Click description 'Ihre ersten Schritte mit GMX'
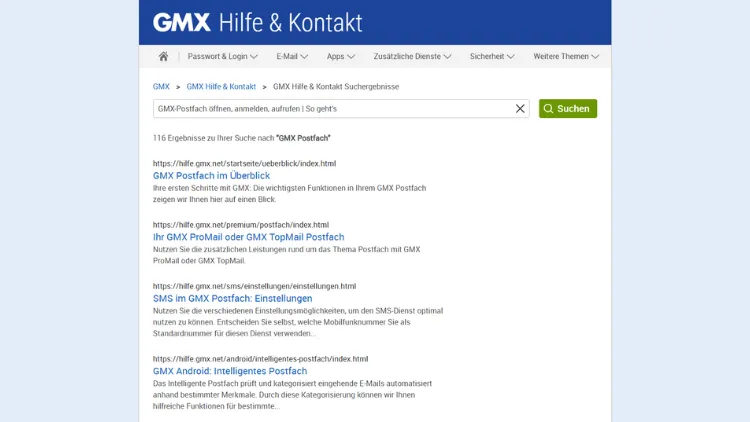The image size is (750, 422). (x=289, y=193)
